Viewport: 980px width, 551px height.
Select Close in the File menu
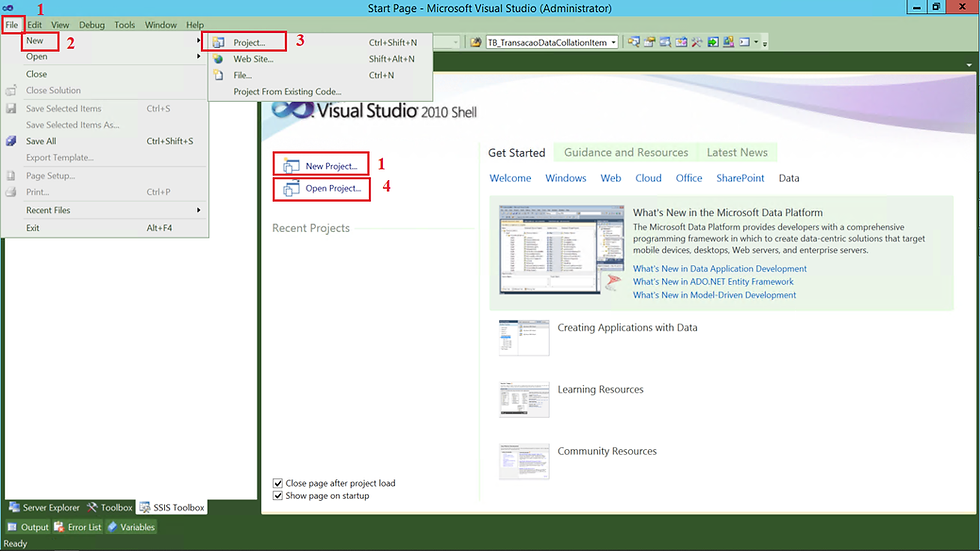[x=105, y=74]
